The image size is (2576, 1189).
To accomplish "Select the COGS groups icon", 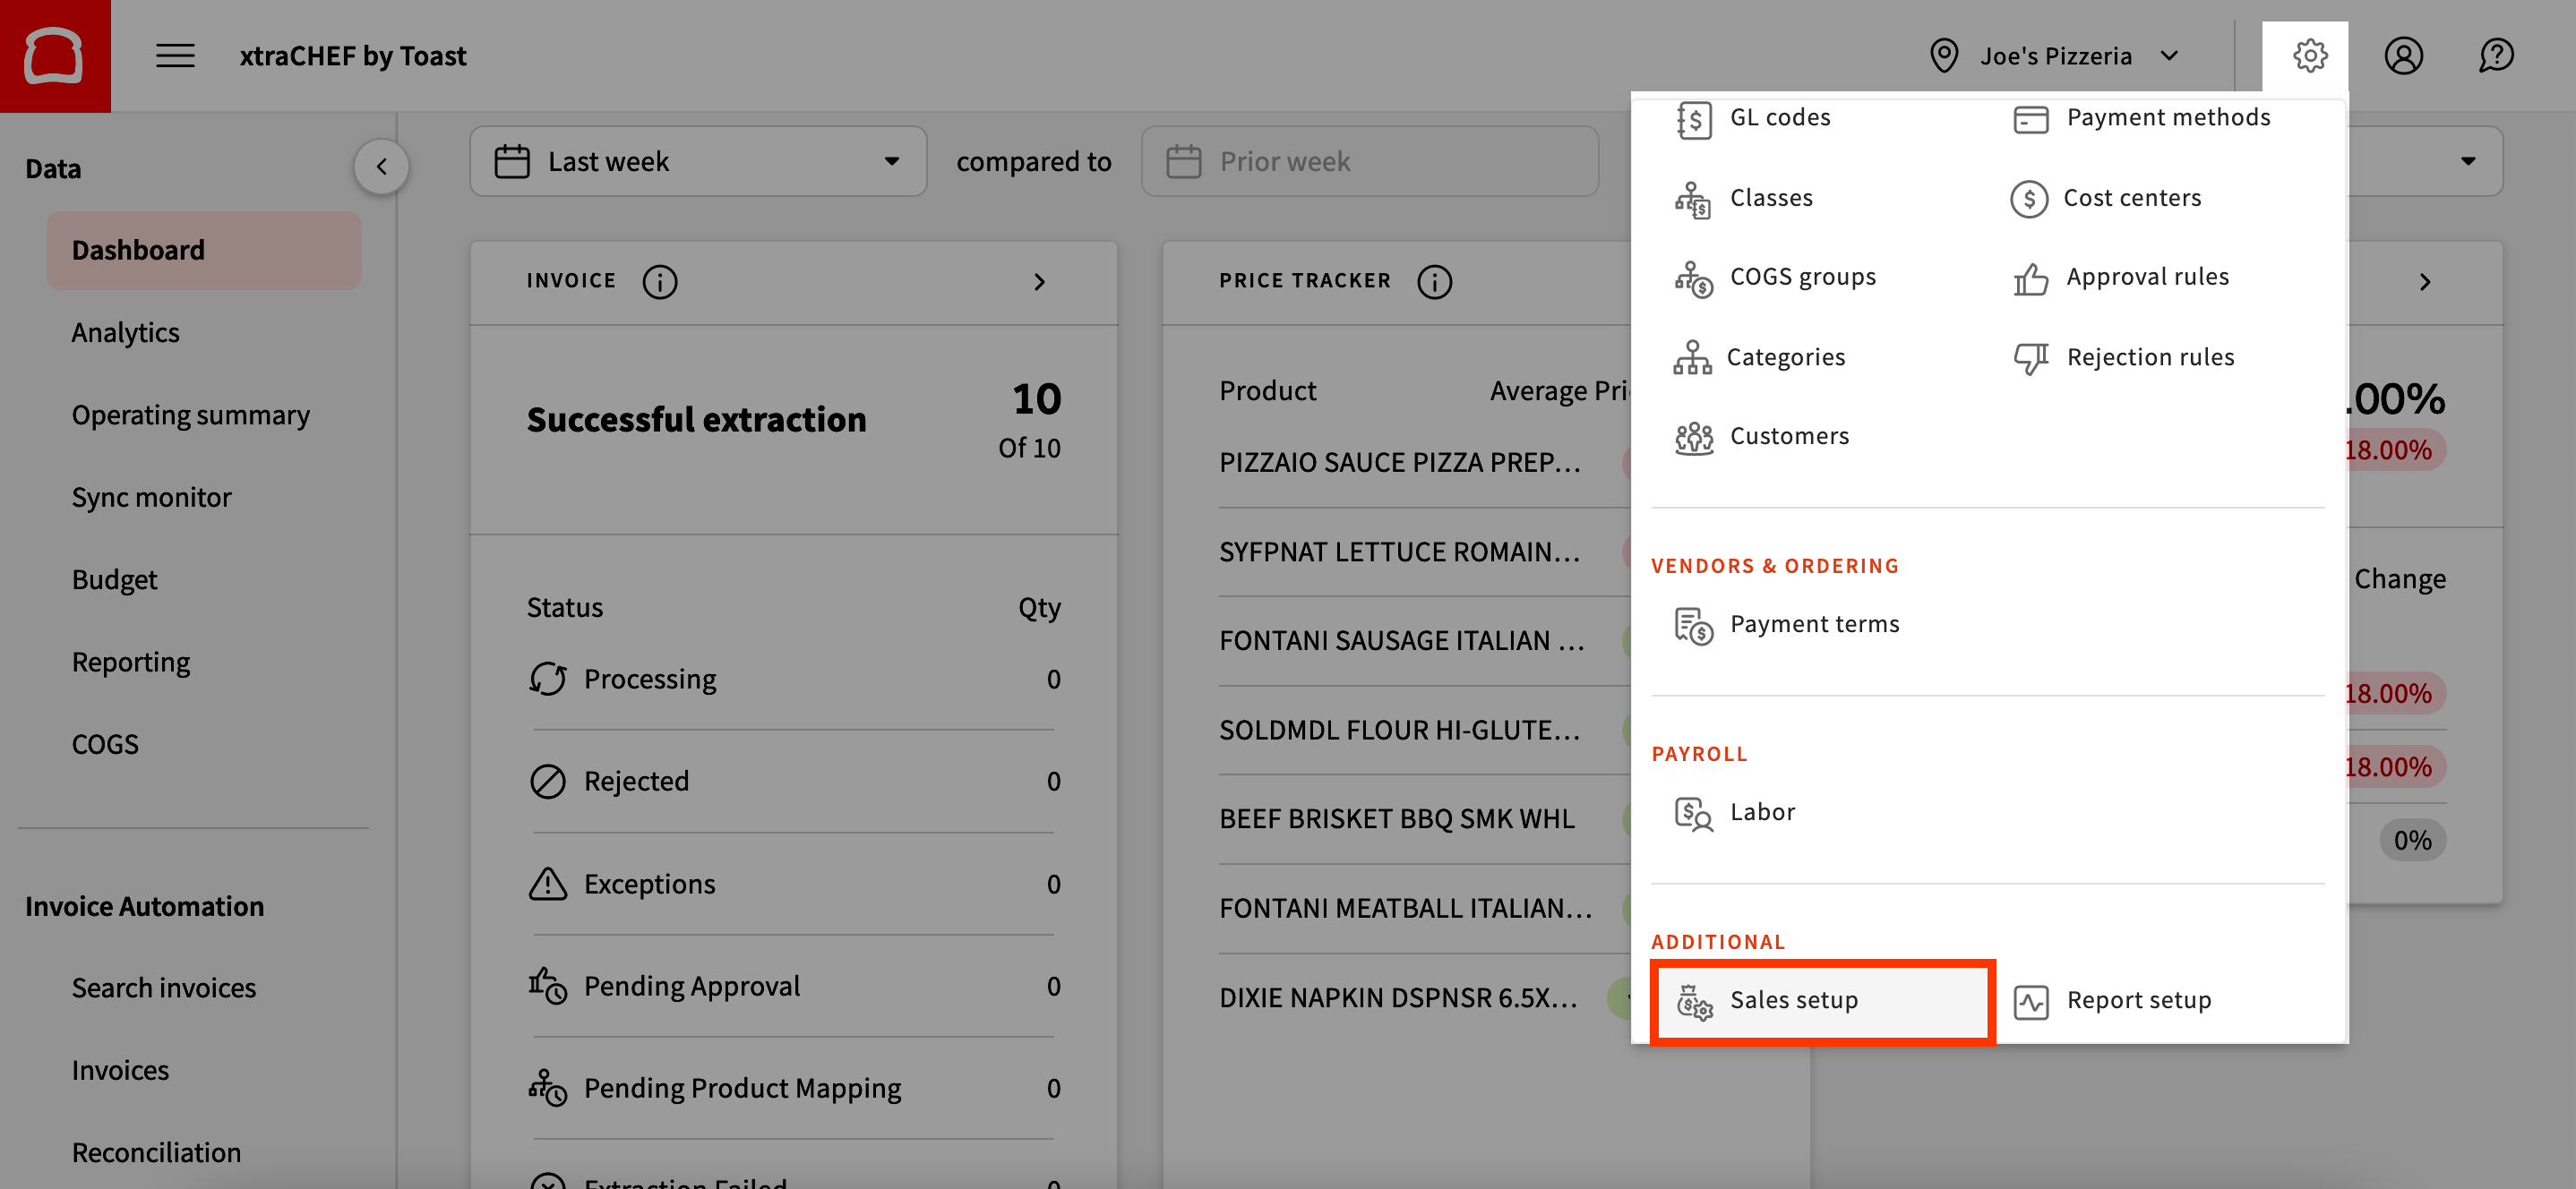I will (x=1692, y=277).
